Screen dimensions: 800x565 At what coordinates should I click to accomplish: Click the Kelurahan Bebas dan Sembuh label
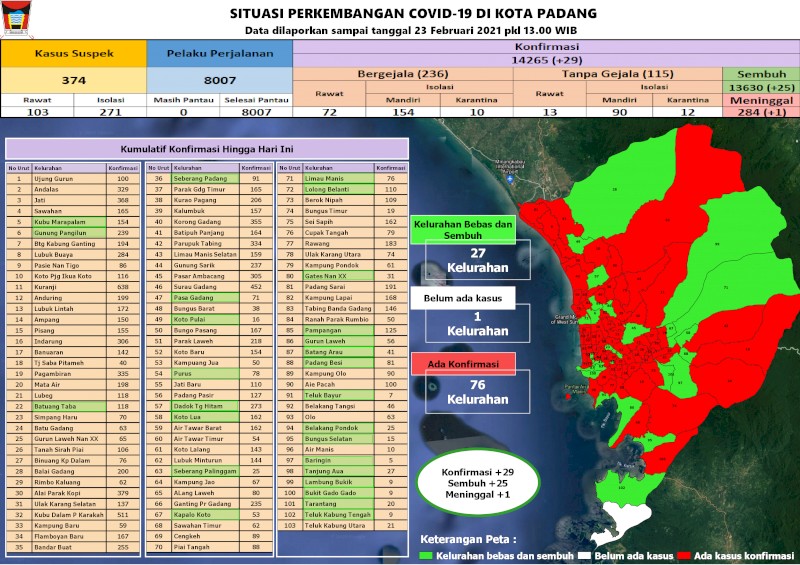(463, 230)
